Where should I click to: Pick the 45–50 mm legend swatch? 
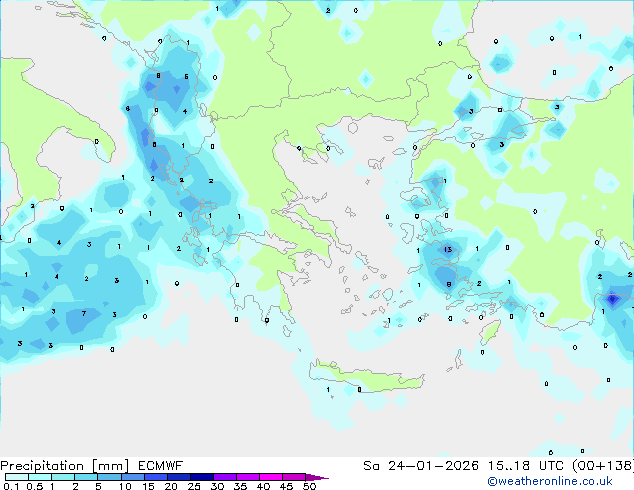[294, 477]
